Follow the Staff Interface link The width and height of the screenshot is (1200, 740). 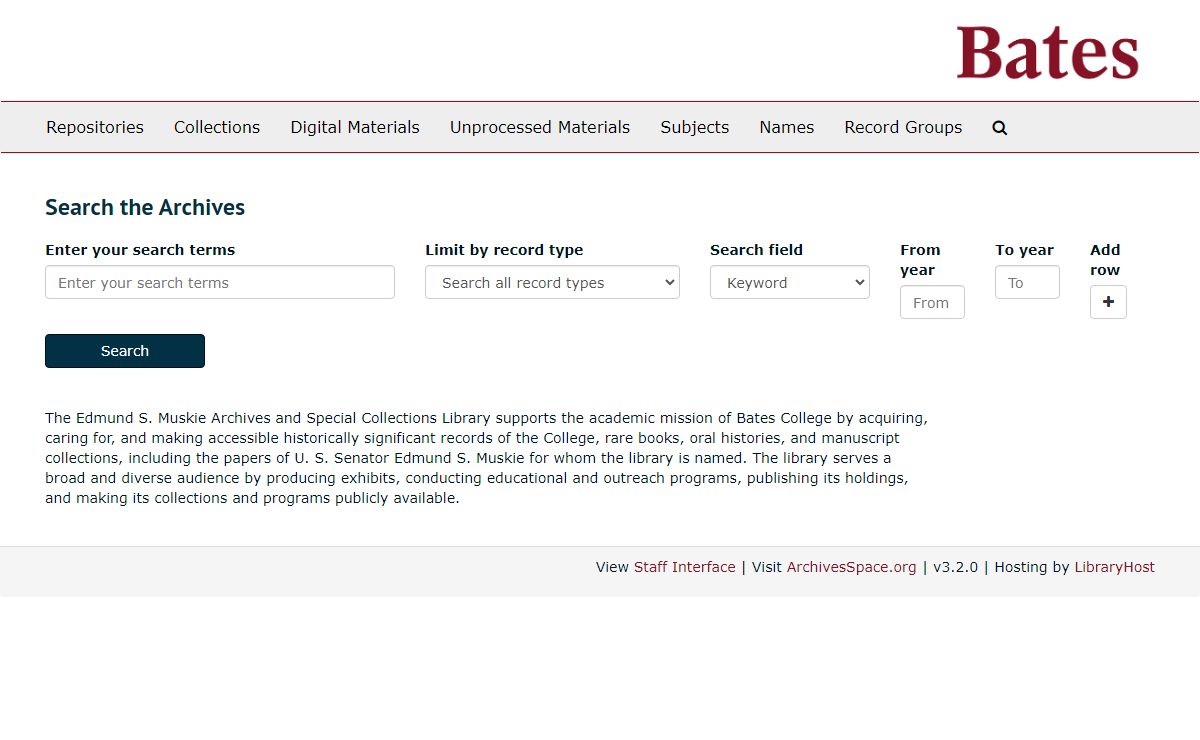(685, 567)
